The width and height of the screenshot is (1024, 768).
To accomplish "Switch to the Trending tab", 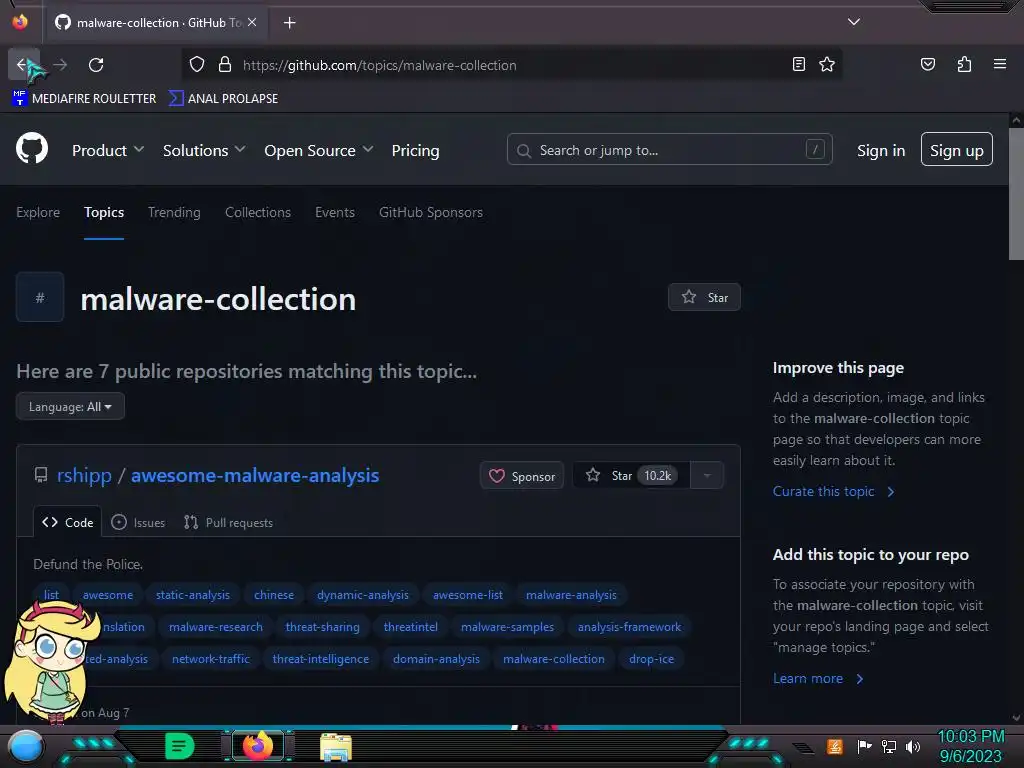I will click(x=174, y=212).
